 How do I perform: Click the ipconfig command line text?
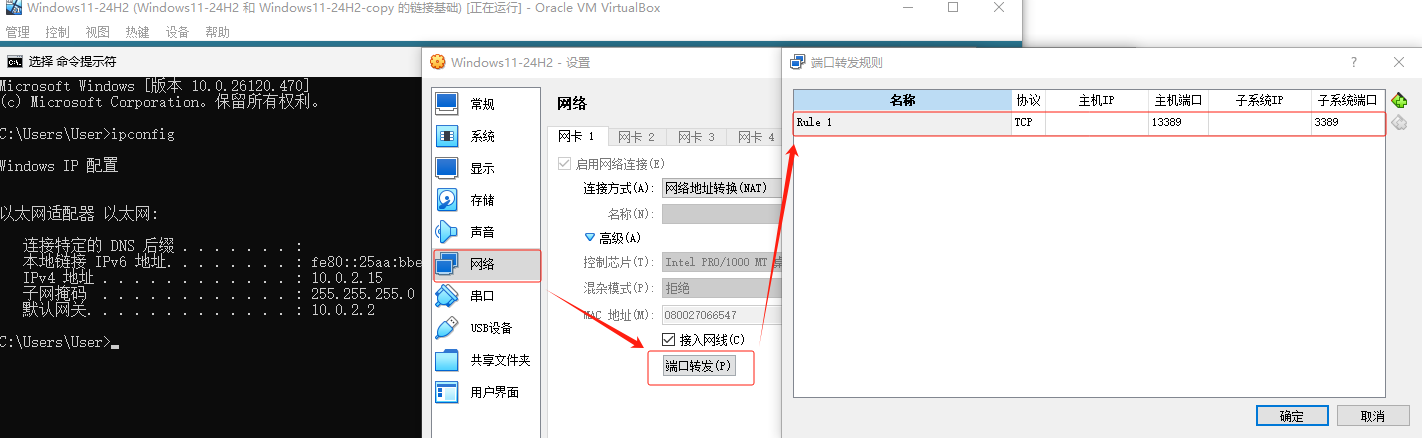pyautogui.click(x=143, y=134)
